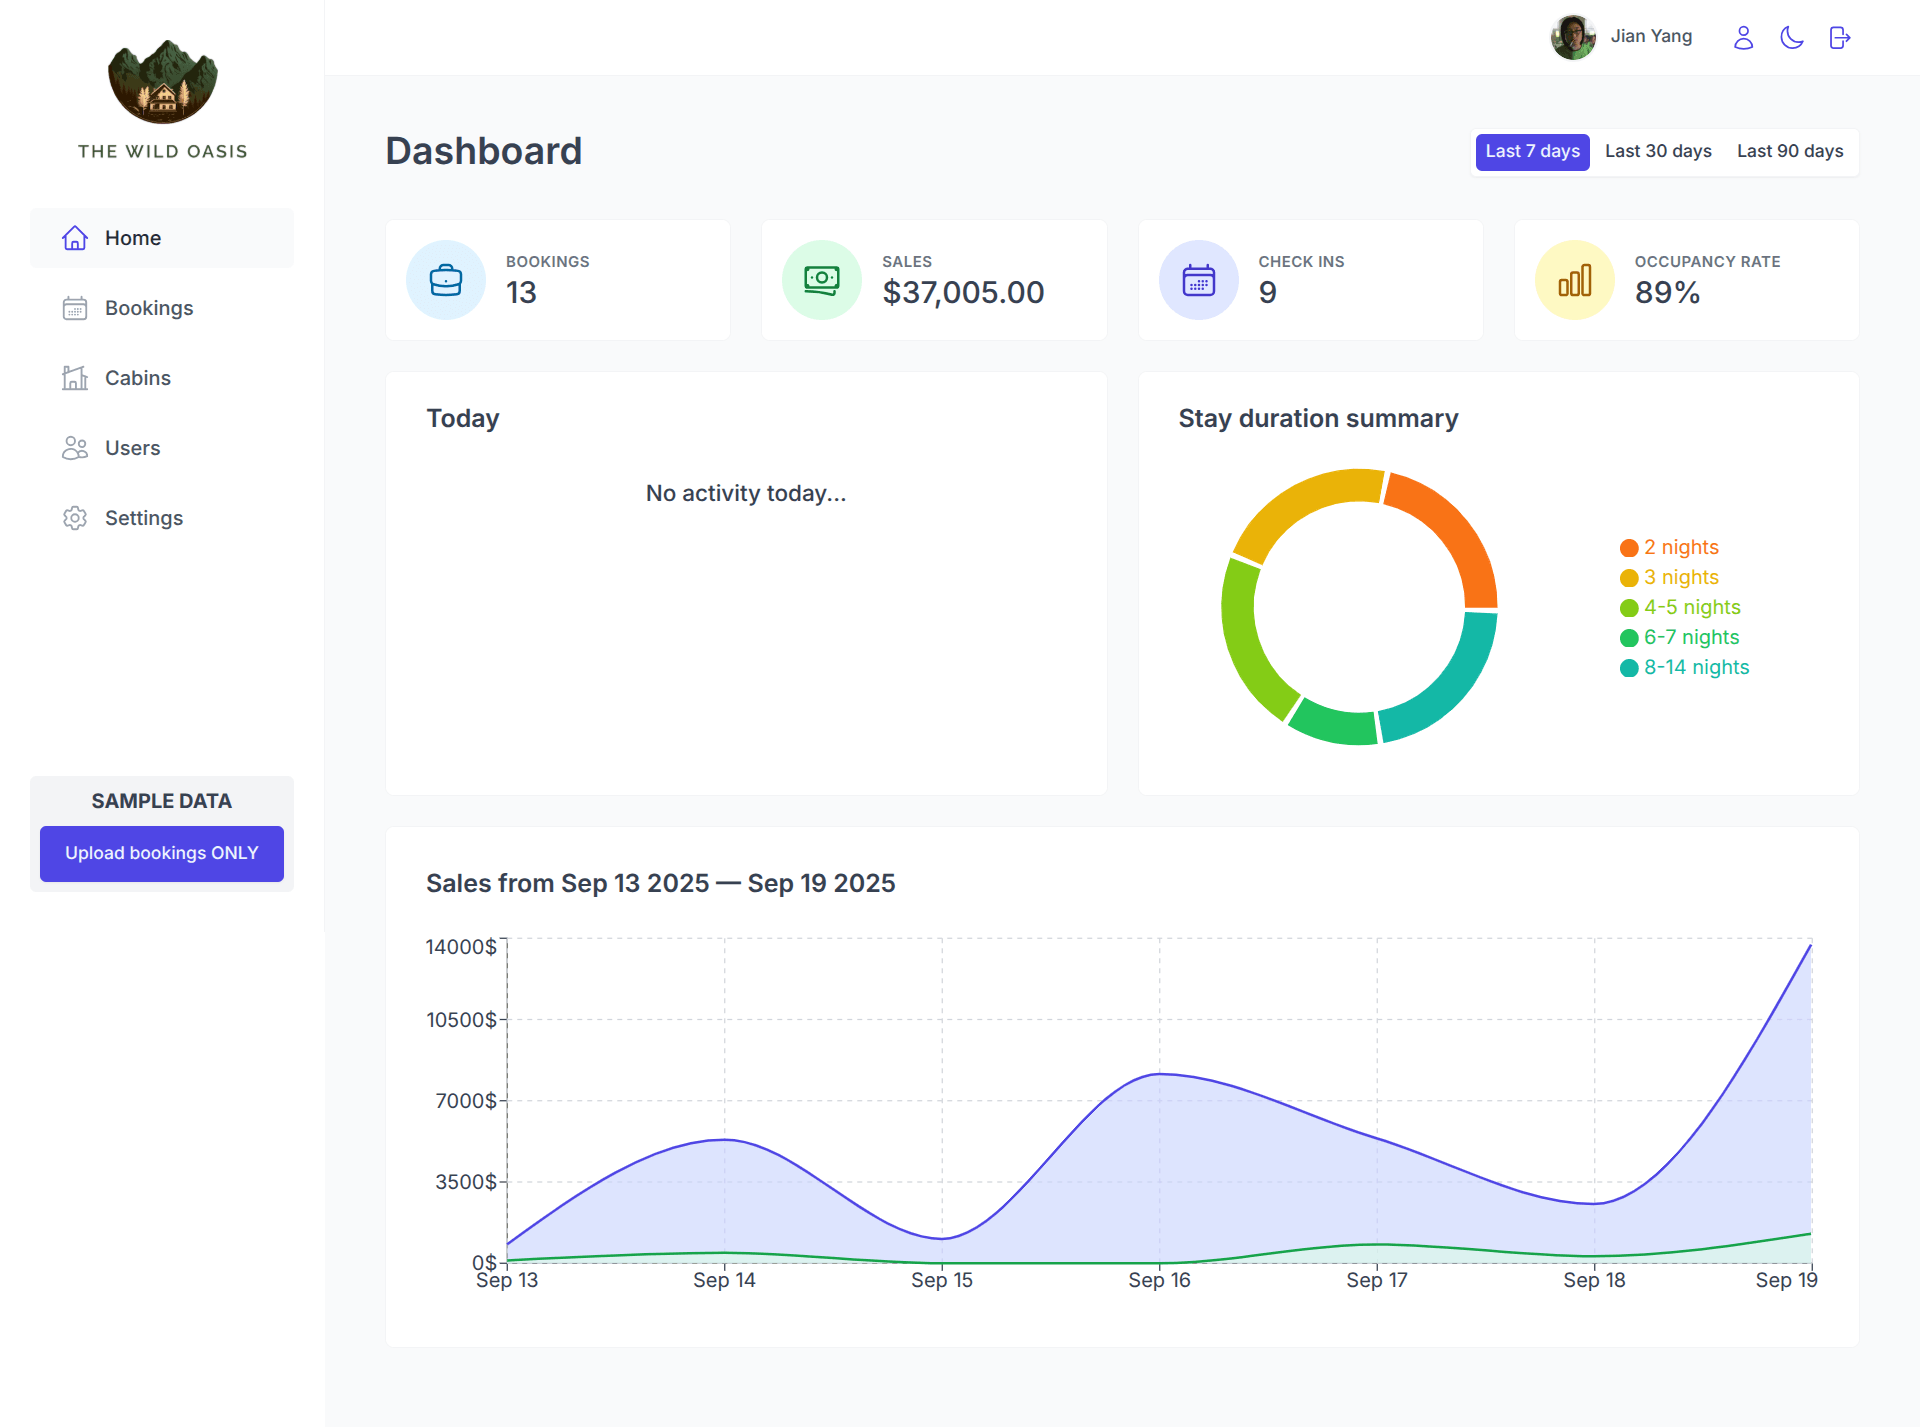
Task: Click the banknote icon in Sales card
Action: pyautogui.click(x=822, y=280)
